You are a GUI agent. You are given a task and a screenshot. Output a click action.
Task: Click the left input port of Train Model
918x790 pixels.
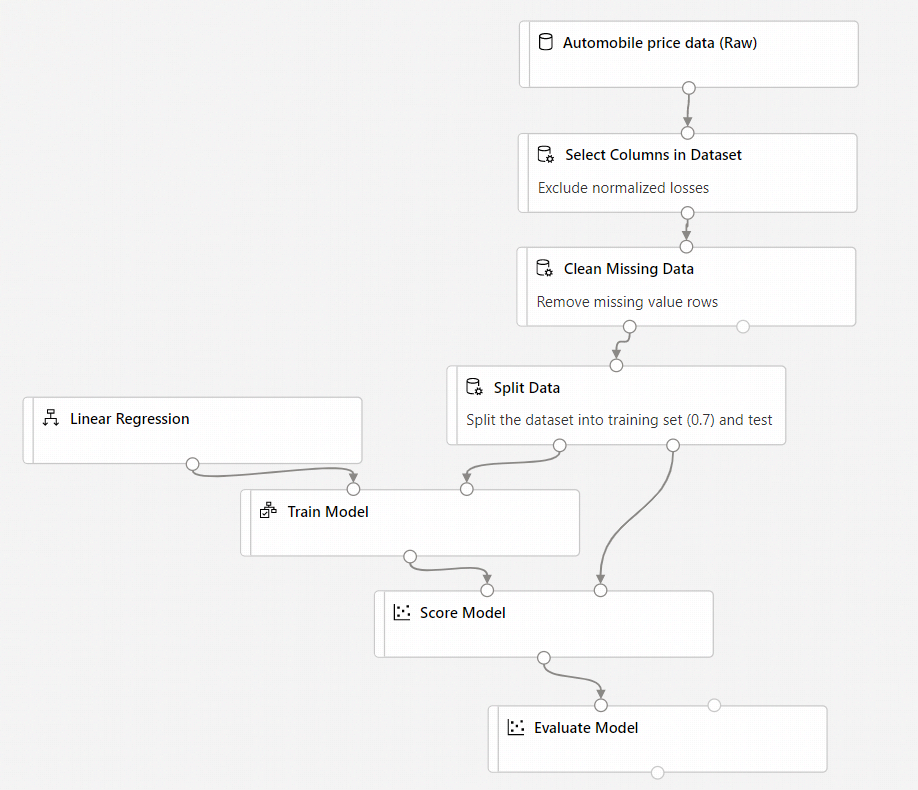(x=353, y=489)
